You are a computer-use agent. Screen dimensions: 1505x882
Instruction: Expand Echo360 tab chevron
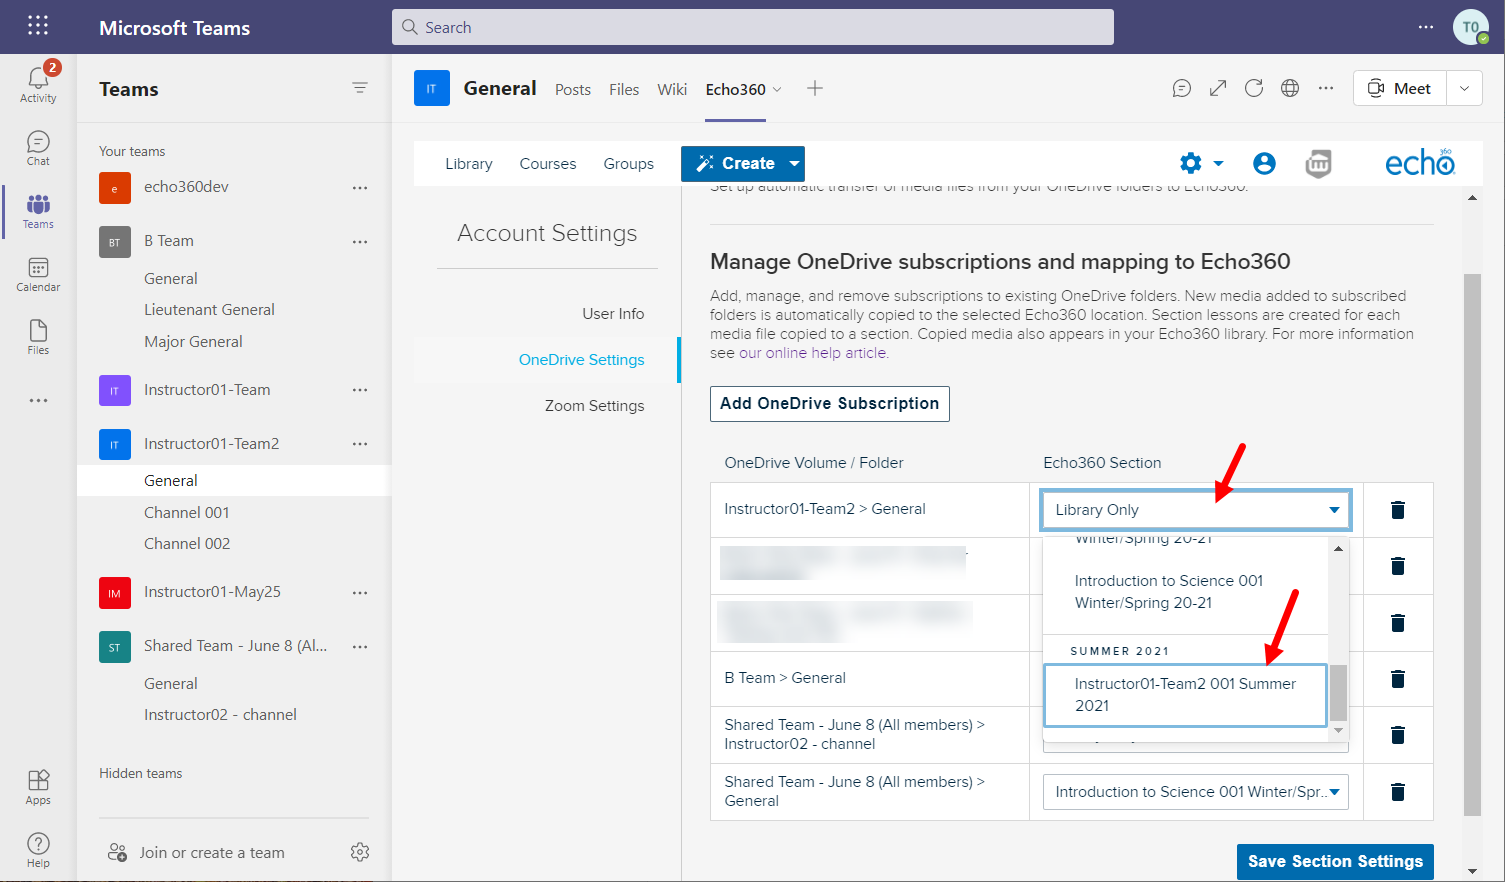[x=777, y=89]
